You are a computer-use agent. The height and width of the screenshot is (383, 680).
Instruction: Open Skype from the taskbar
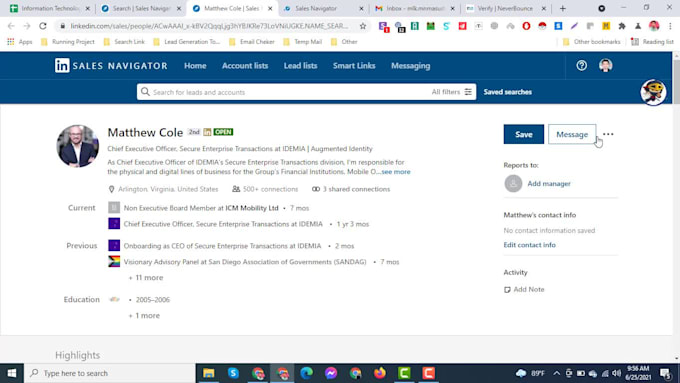pyautogui.click(x=233, y=373)
